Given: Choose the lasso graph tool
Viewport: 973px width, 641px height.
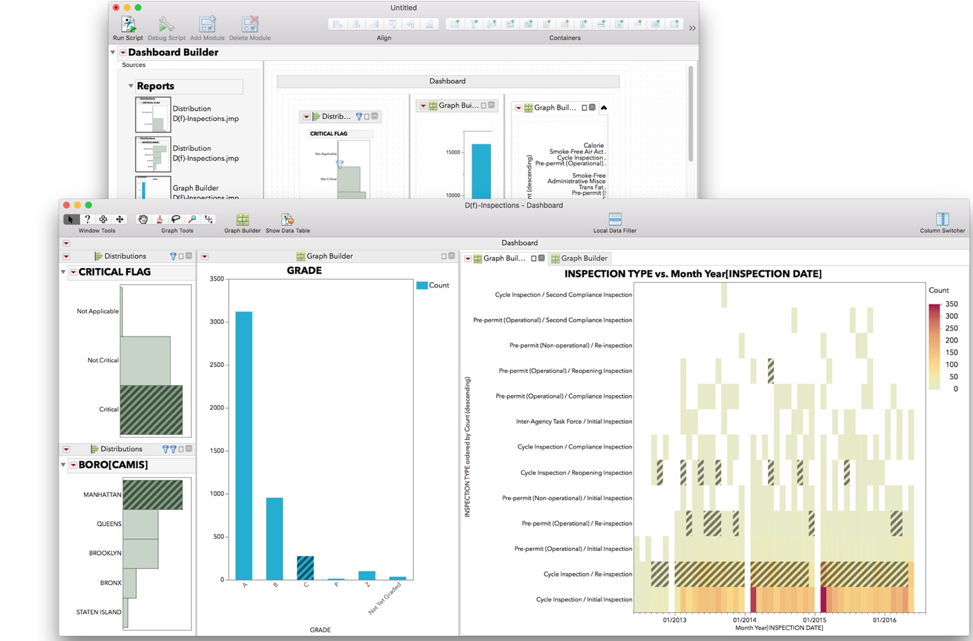Looking at the screenshot, I should [176, 220].
